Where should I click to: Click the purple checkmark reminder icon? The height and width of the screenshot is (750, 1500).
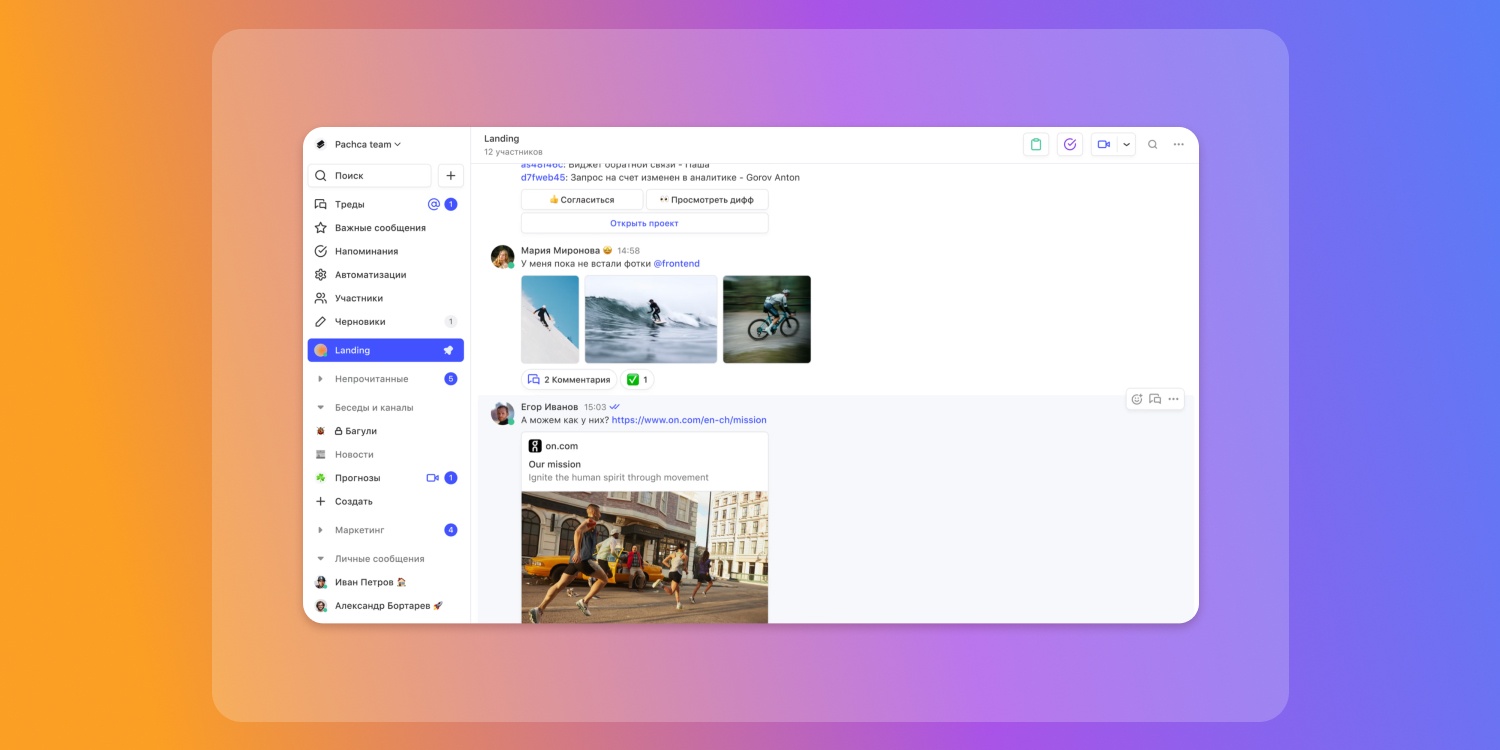[x=1069, y=145]
